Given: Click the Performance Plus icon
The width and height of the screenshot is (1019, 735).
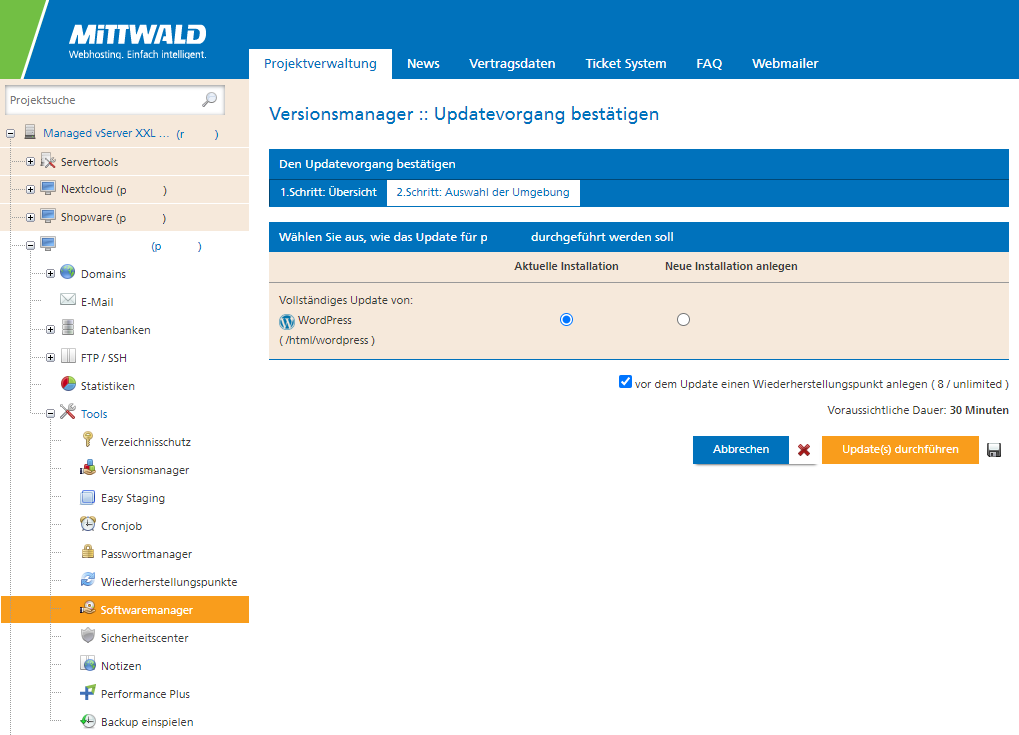Looking at the screenshot, I should point(88,693).
